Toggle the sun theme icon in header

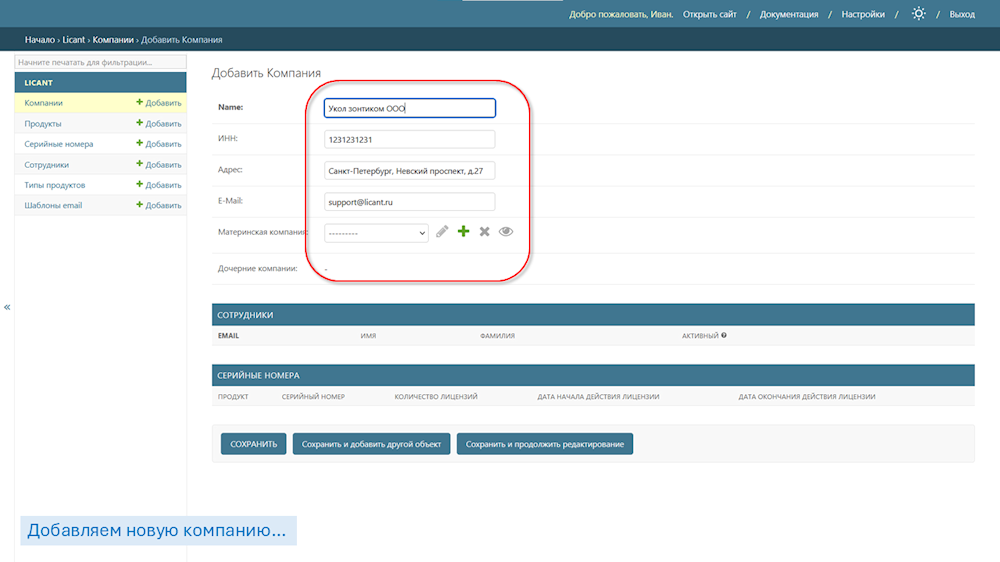918,14
